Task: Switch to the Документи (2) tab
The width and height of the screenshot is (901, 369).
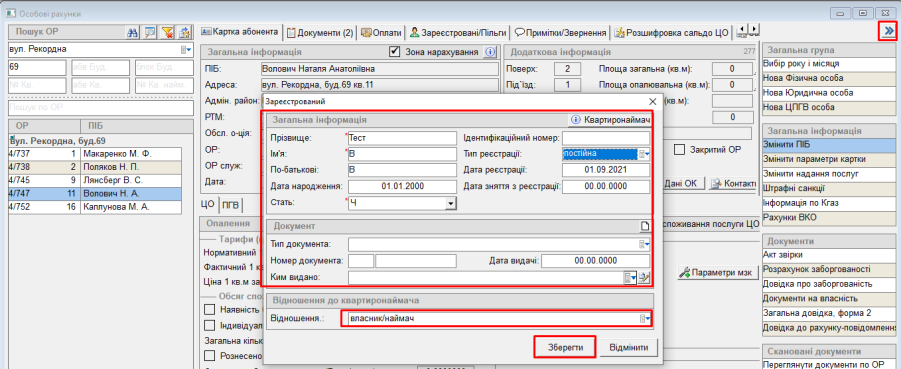Action: (x=320, y=33)
